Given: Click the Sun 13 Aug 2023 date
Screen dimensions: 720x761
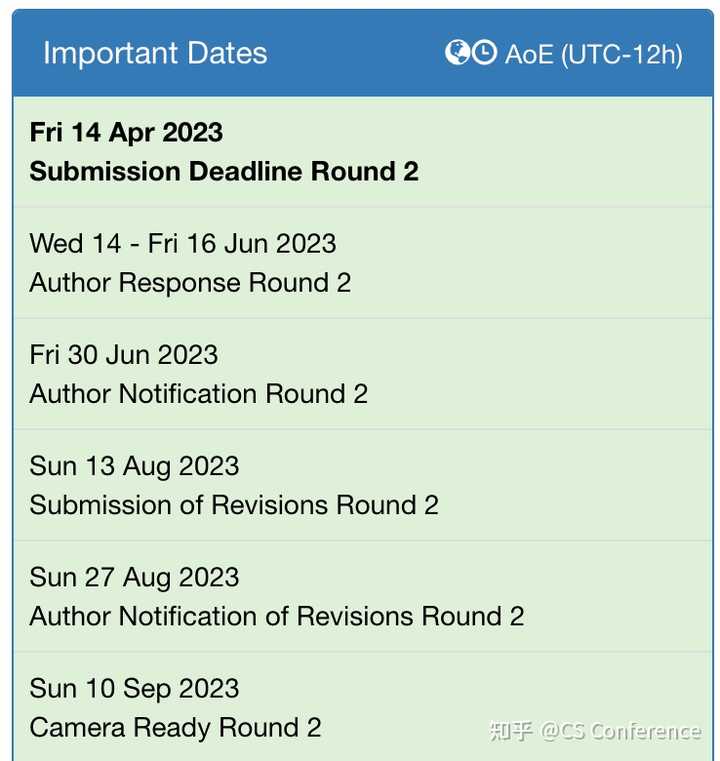Looking at the screenshot, I should pyautogui.click(x=134, y=466).
